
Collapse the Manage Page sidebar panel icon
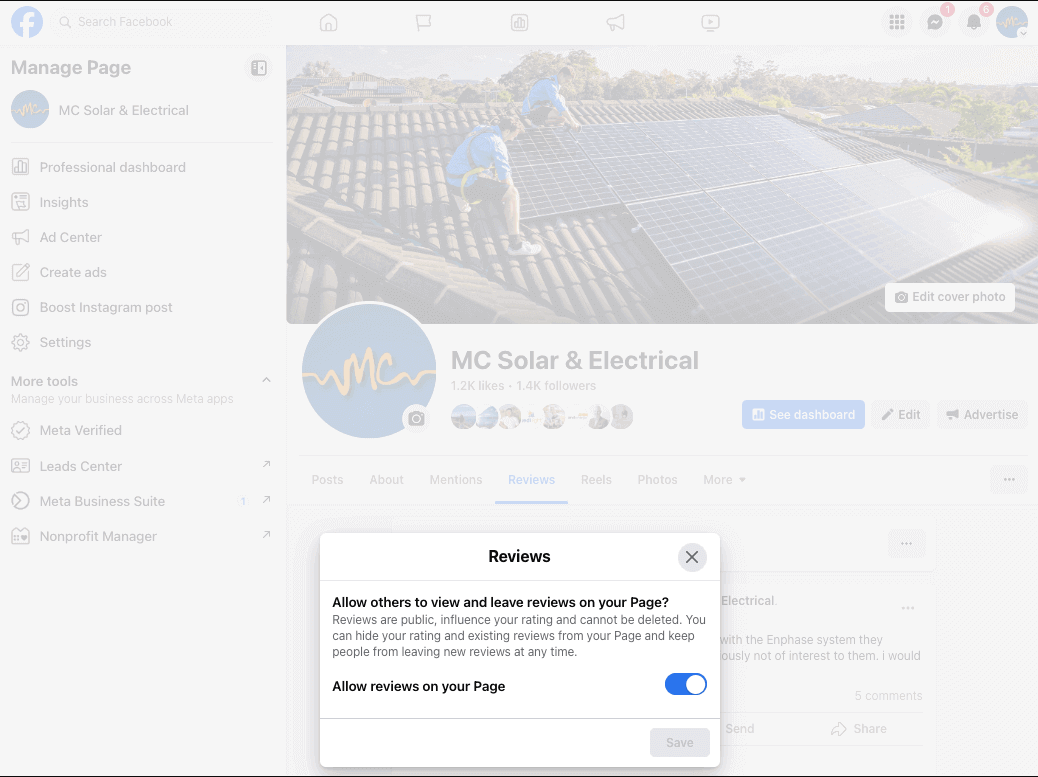pos(259,68)
